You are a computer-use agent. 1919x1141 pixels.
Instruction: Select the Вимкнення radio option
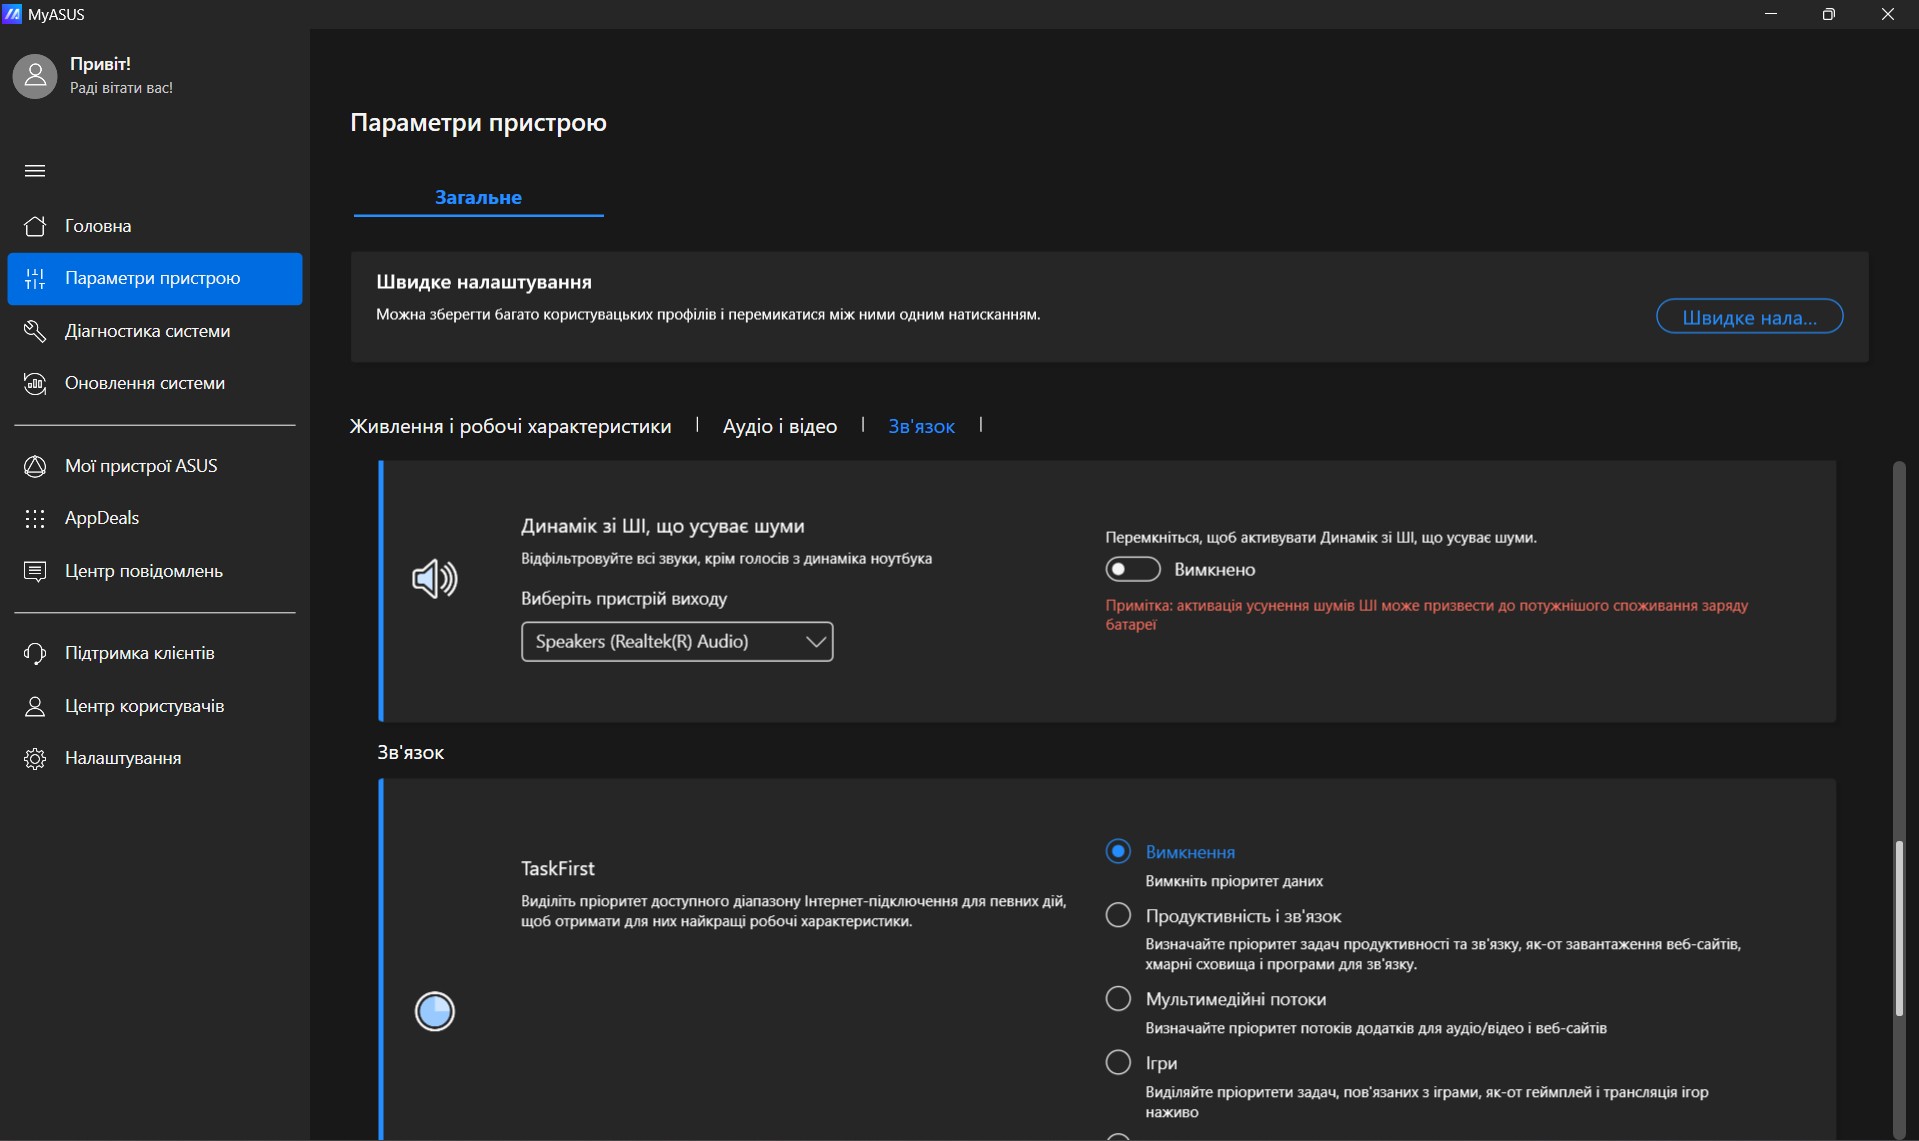pyautogui.click(x=1118, y=852)
